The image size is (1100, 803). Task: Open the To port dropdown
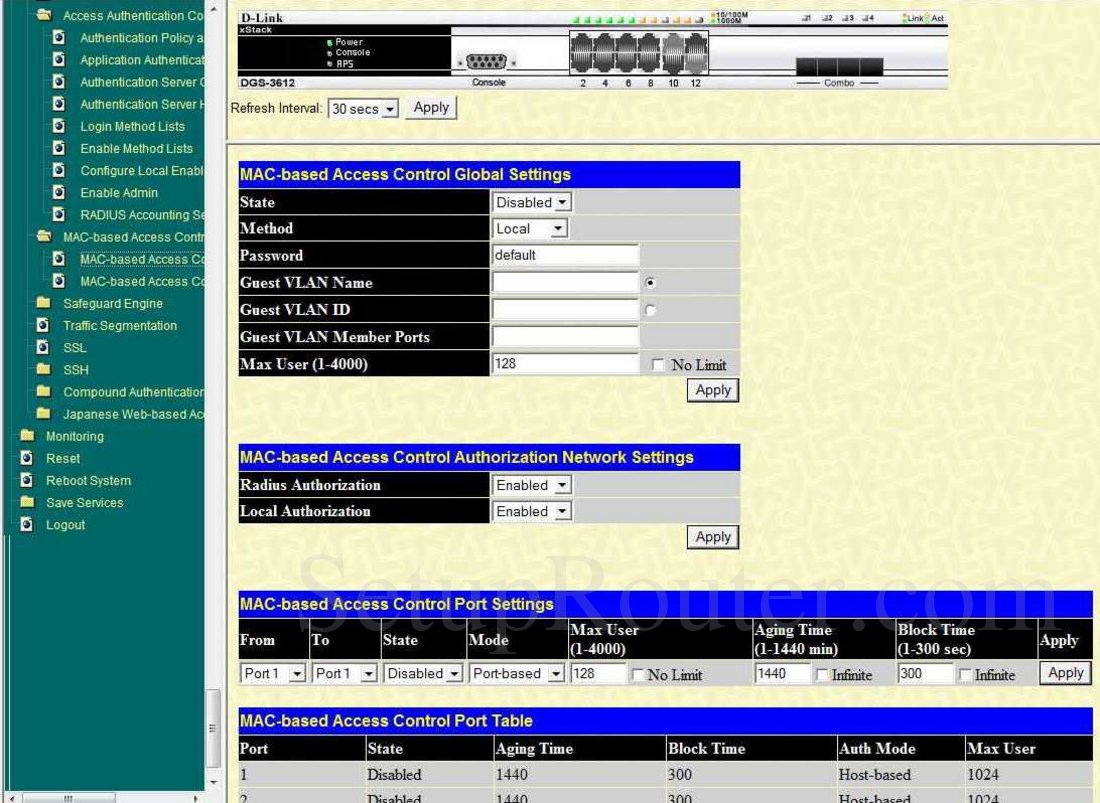pos(344,673)
